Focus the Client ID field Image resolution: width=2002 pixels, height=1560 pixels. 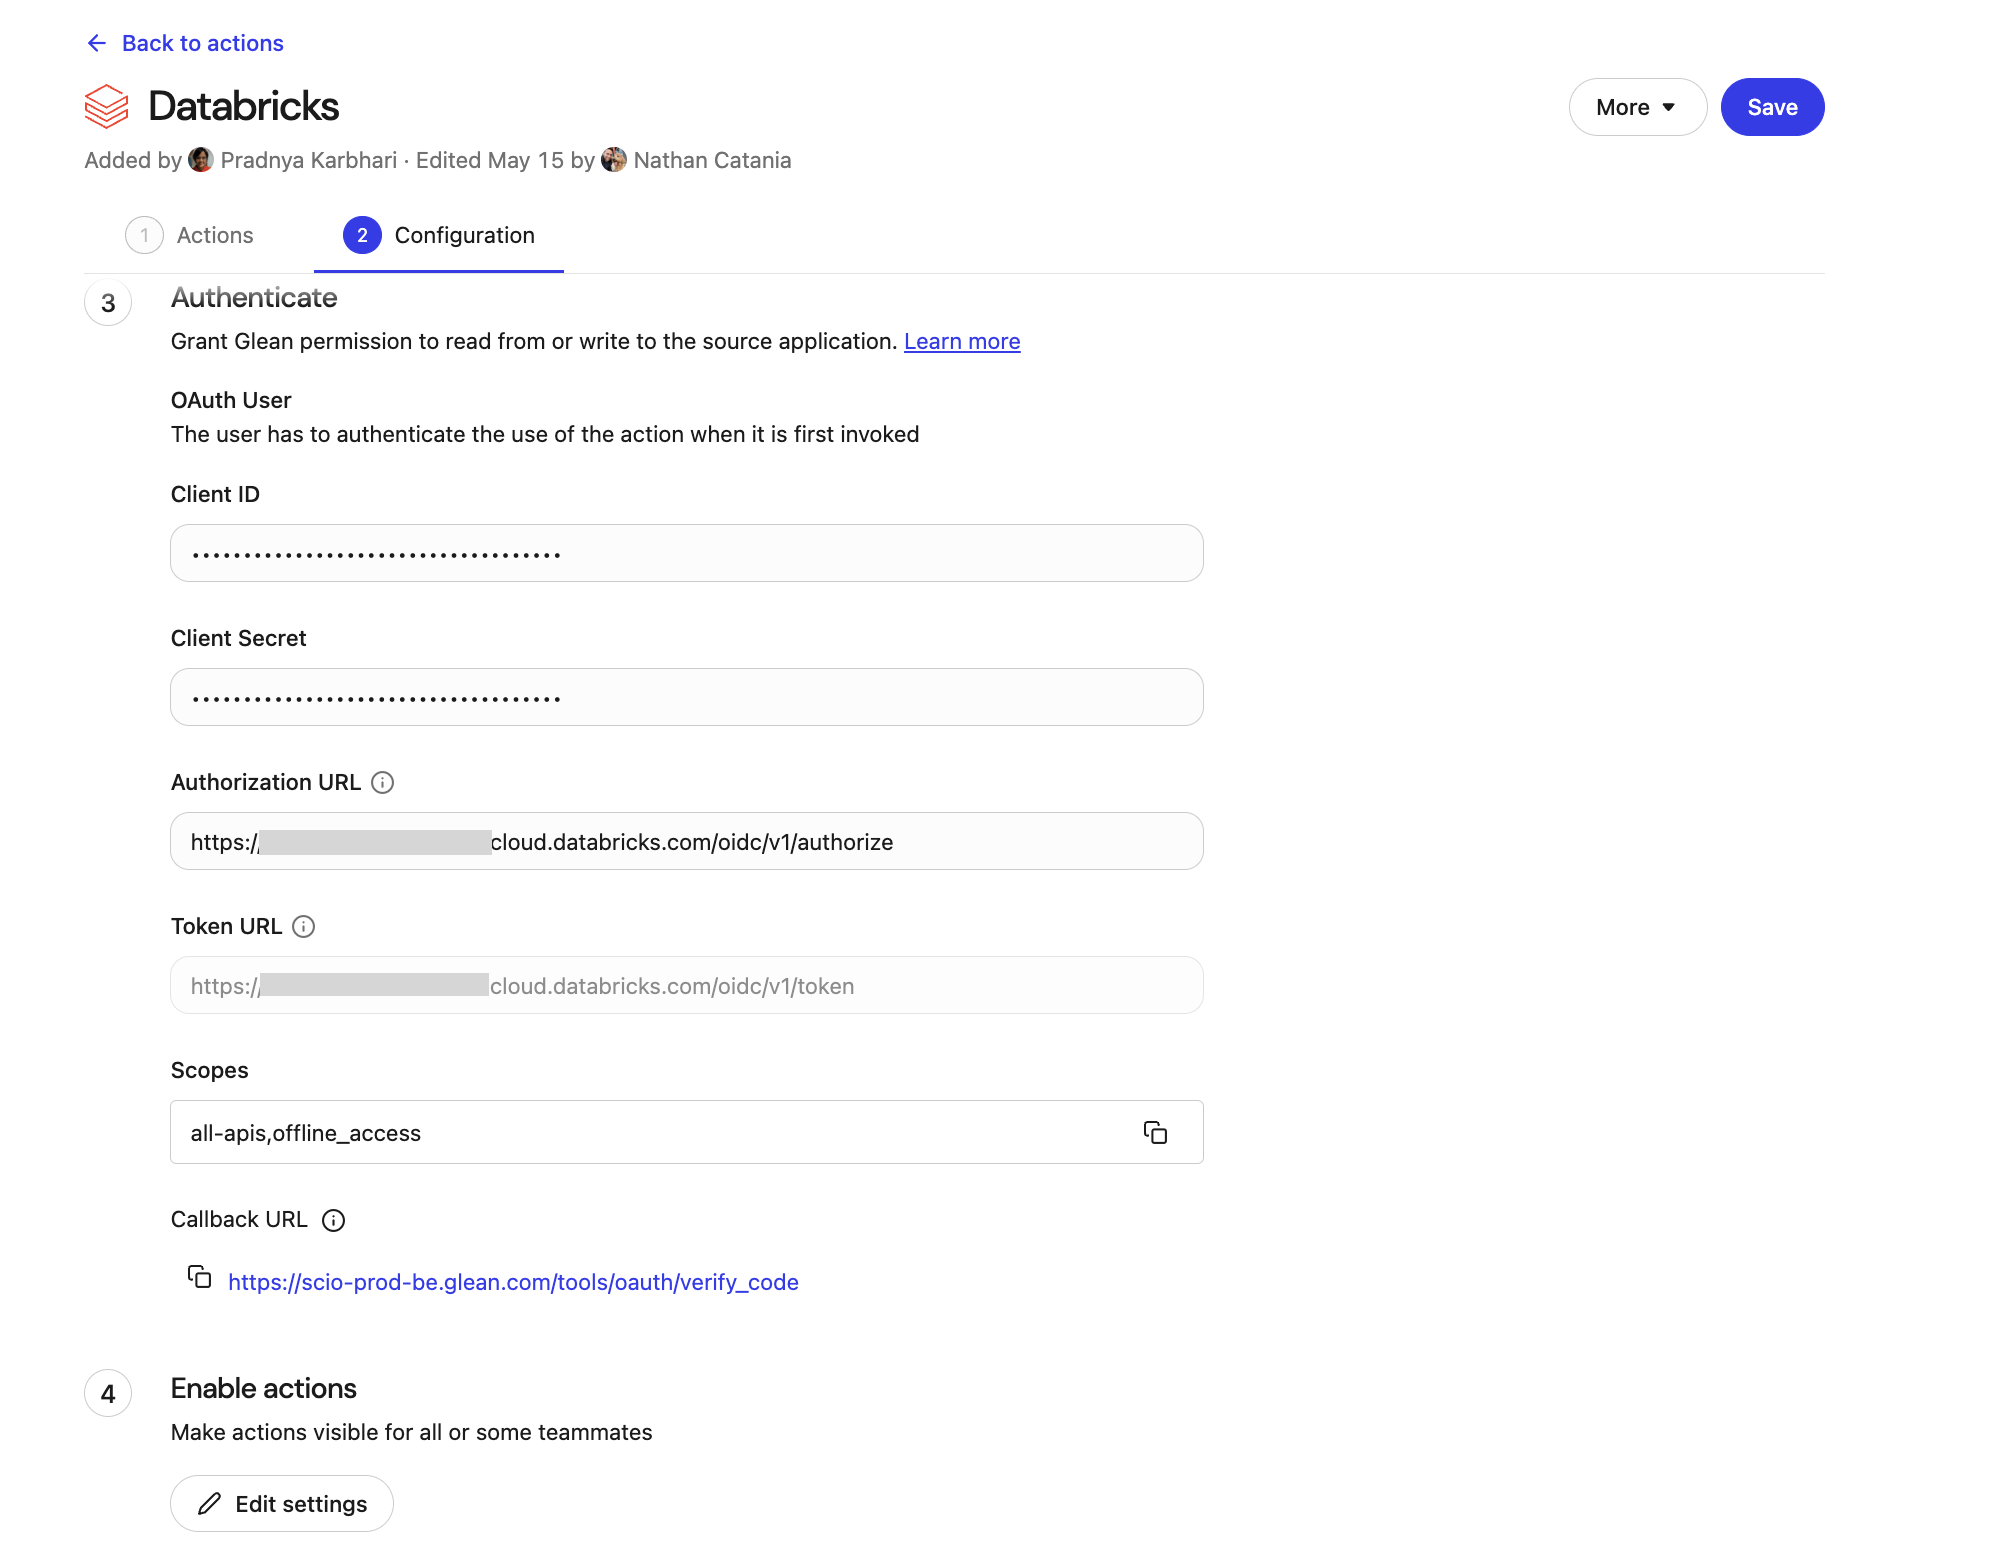686,553
